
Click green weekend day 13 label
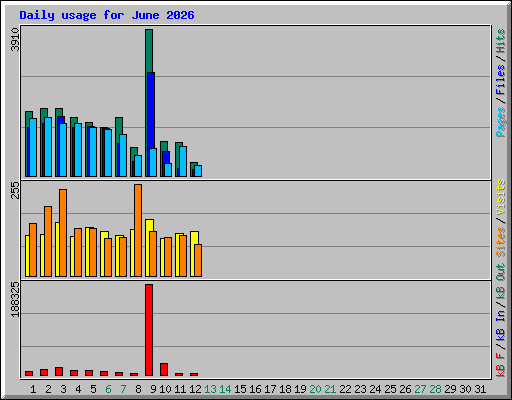[x=210, y=389]
